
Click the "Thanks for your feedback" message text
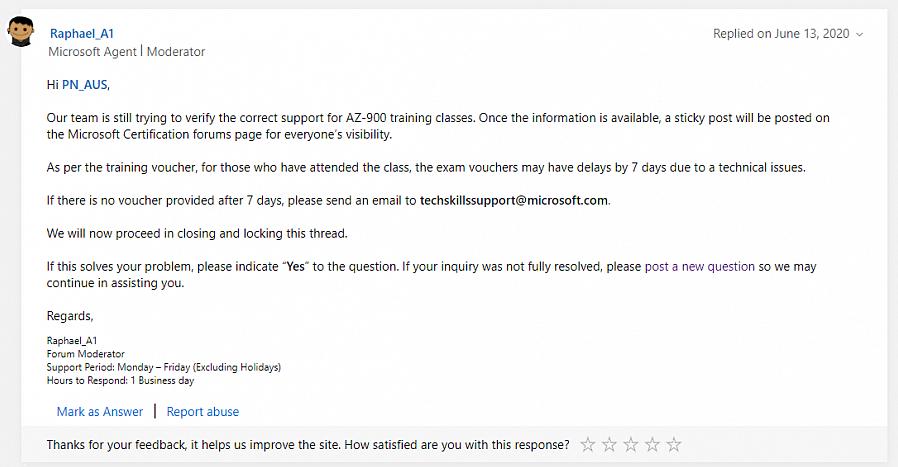coord(308,444)
